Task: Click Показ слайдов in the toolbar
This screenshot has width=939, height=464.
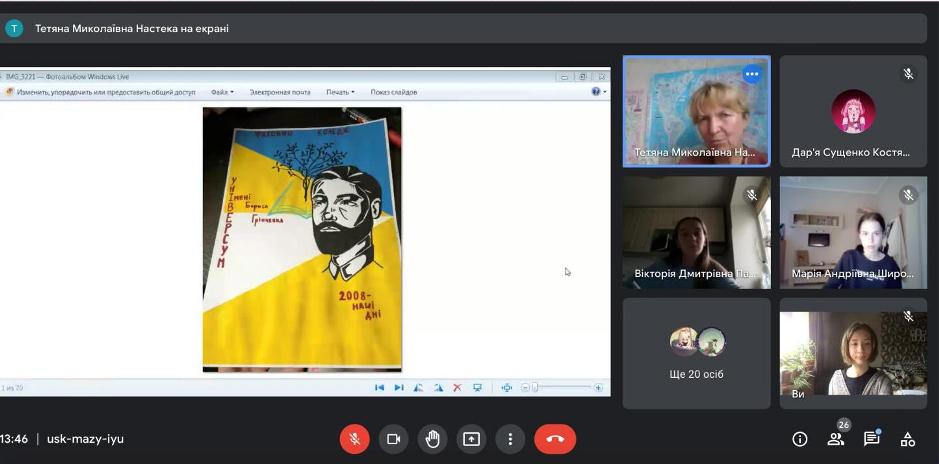Action: (x=394, y=92)
